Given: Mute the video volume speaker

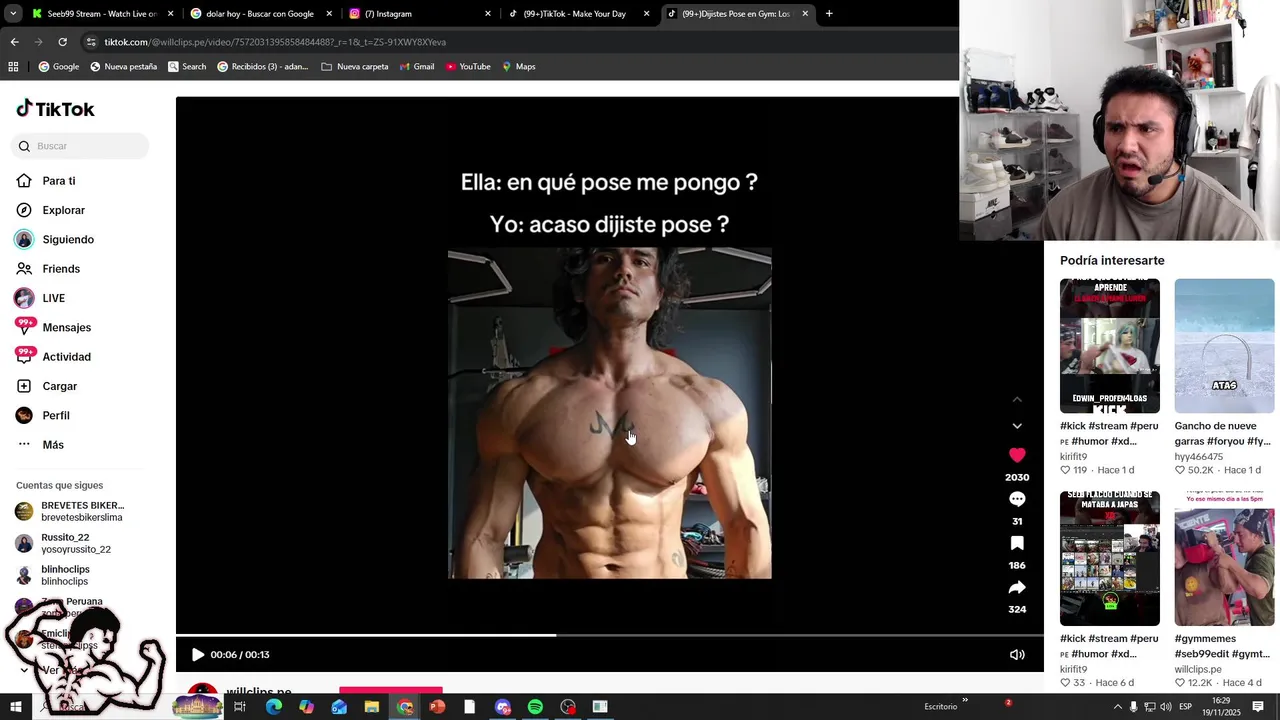Looking at the screenshot, I should tap(1017, 655).
